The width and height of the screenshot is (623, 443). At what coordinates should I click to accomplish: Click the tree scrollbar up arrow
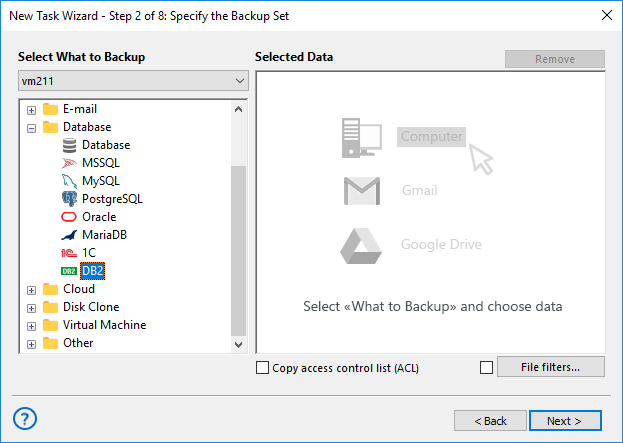238,109
